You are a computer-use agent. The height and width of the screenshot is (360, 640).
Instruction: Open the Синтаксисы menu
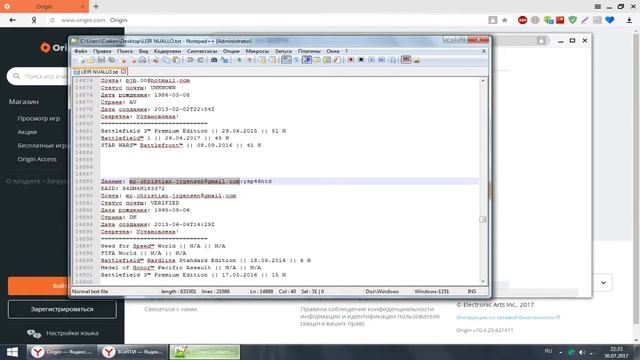(x=202, y=51)
